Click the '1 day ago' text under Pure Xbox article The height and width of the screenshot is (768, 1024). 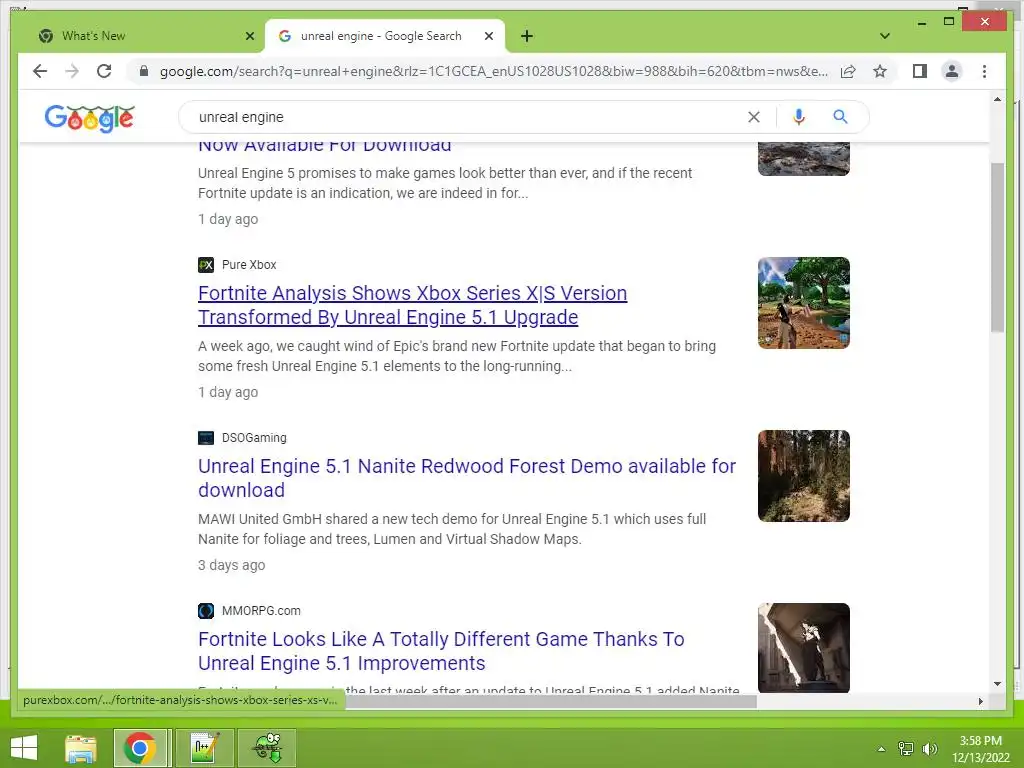[228, 392]
